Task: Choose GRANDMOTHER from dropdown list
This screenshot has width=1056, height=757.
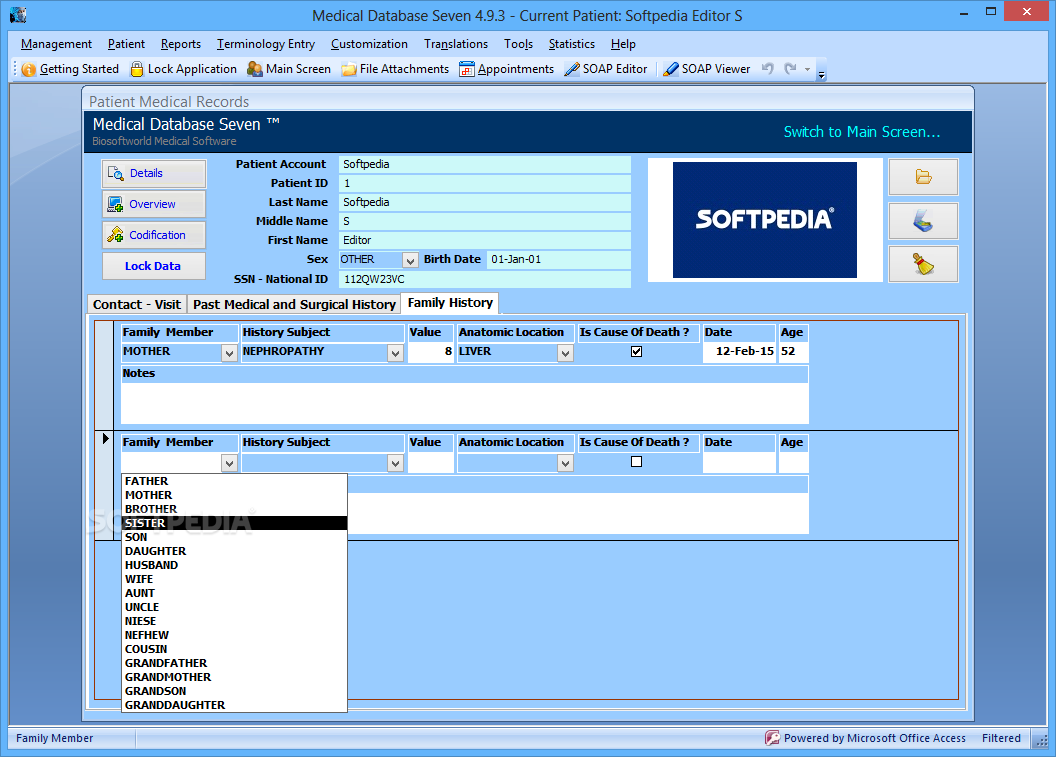Action: (x=234, y=677)
